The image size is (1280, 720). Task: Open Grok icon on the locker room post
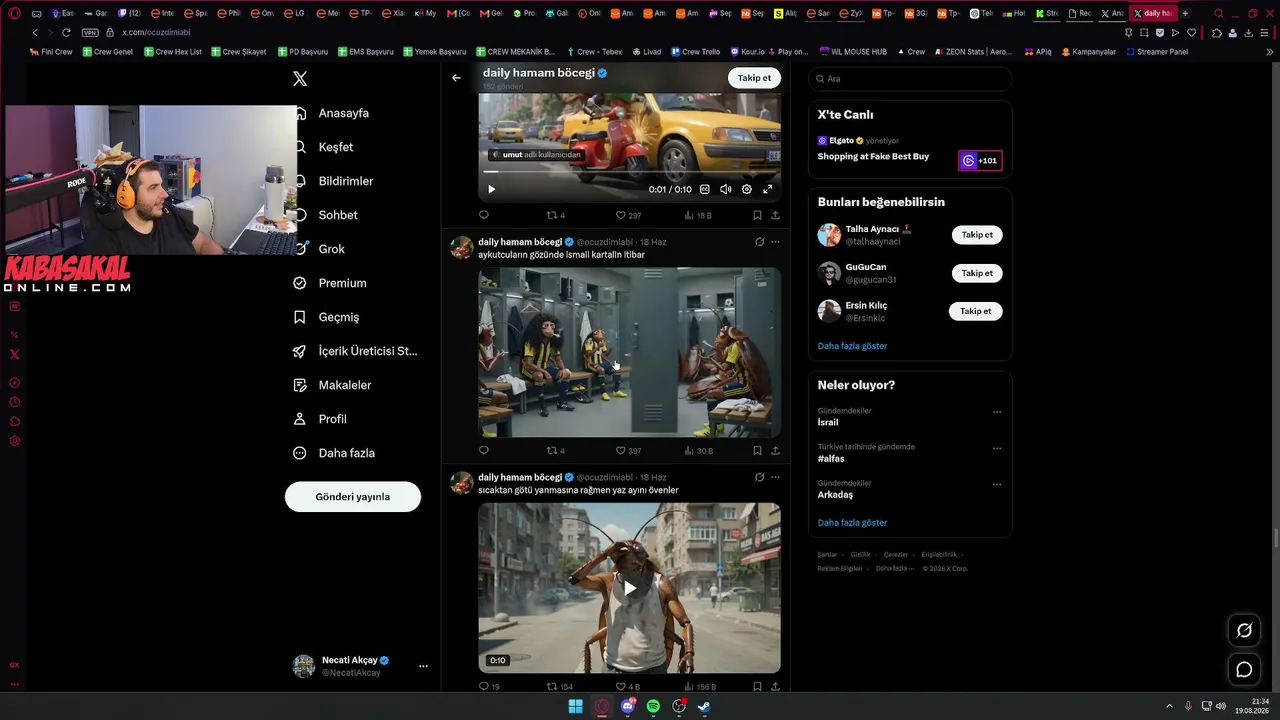(759, 242)
